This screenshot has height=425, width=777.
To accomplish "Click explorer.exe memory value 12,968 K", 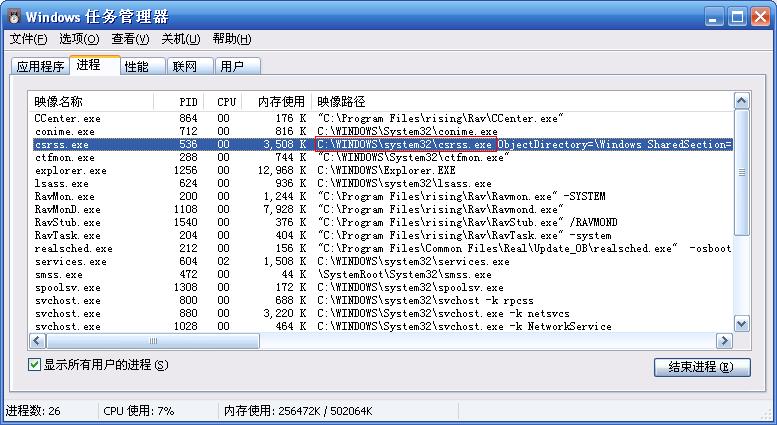I will click(x=282, y=170).
